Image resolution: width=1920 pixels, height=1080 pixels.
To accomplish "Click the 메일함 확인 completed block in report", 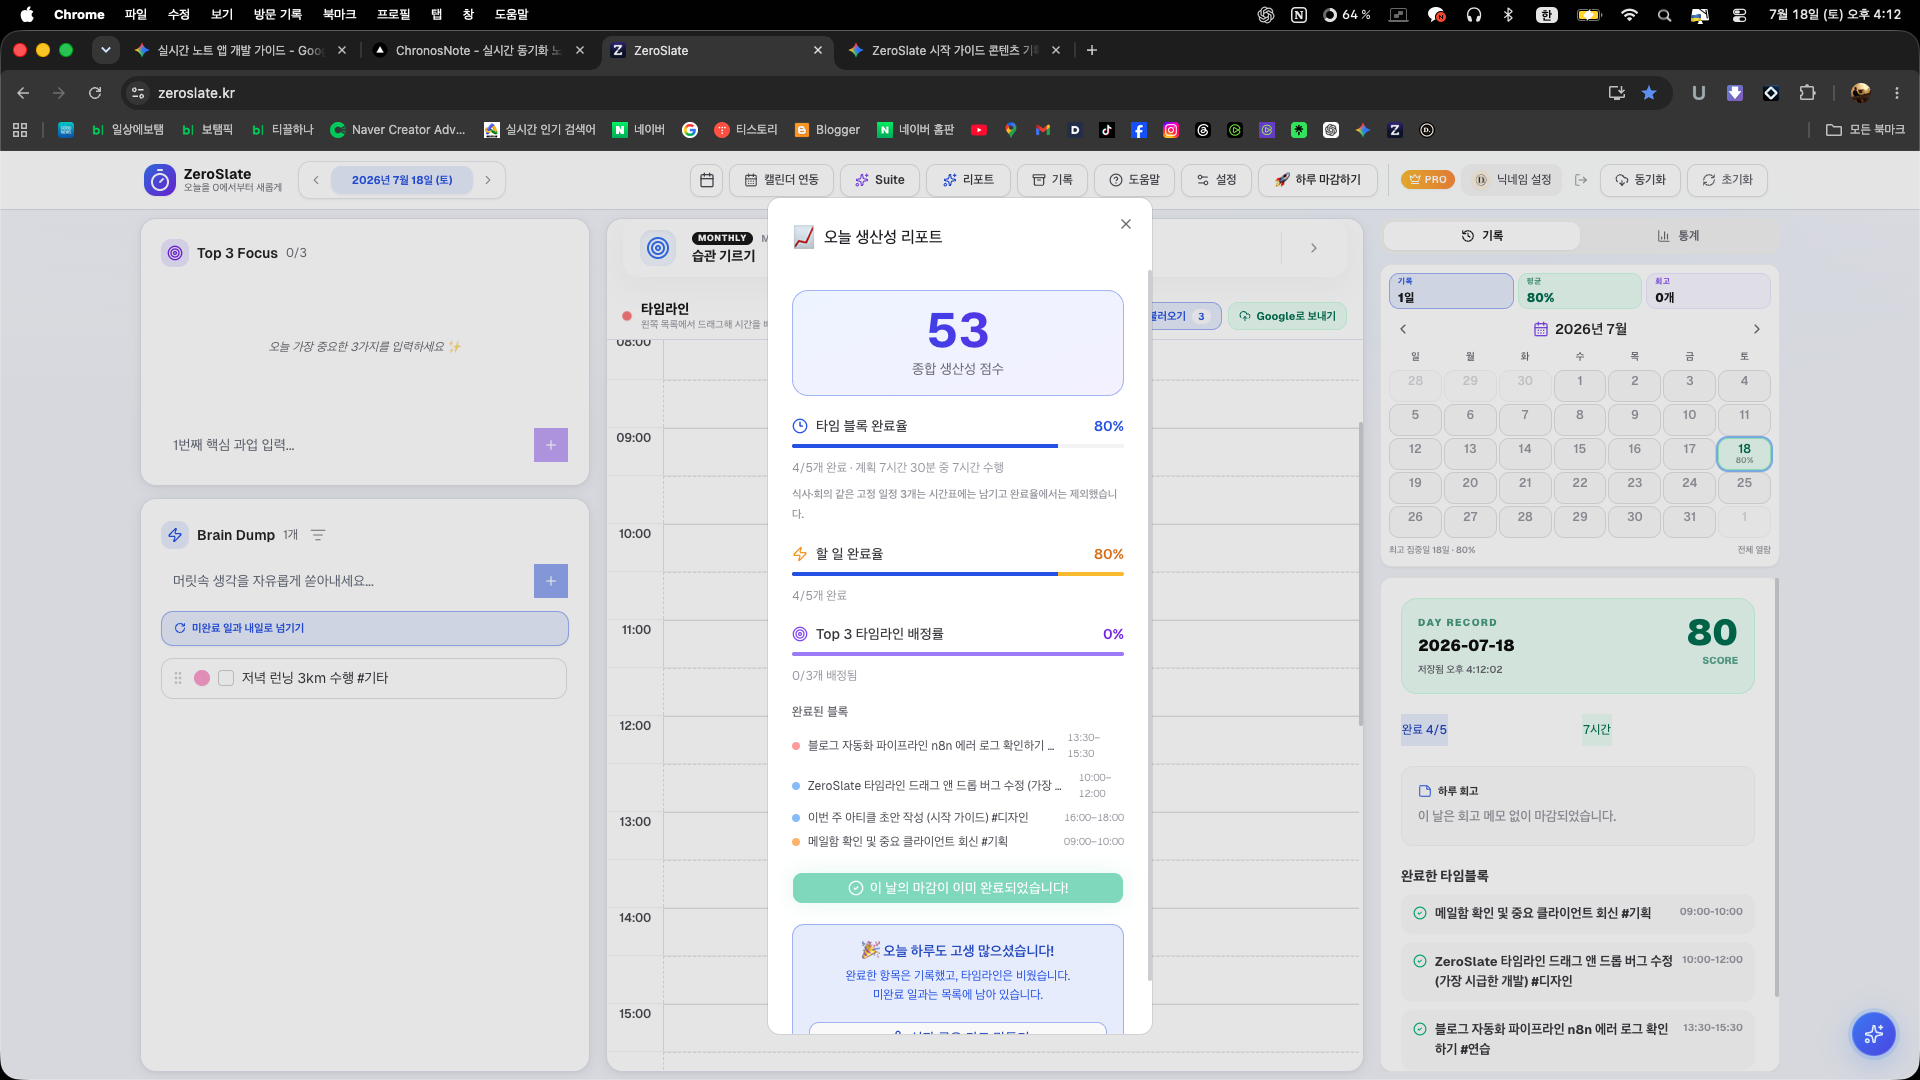I will tap(958, 842).
